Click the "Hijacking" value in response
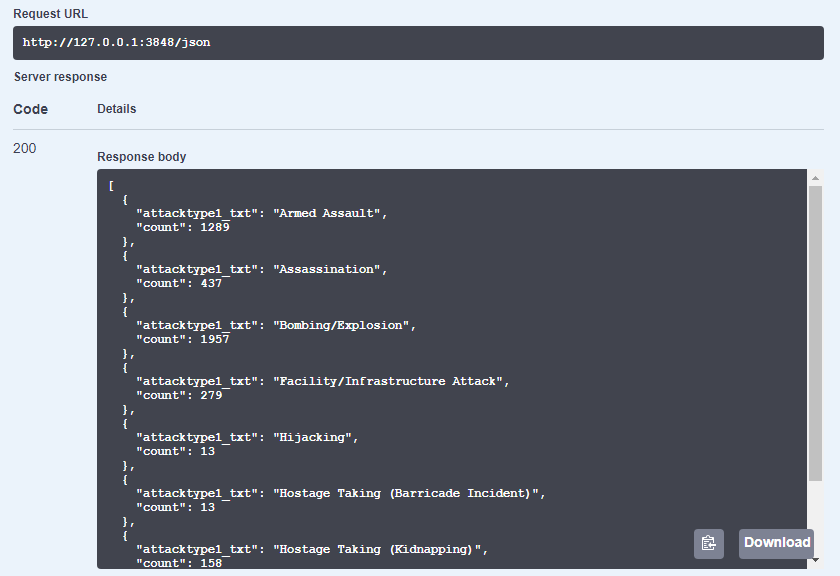Image resolution: width=840 pixels, height=576 pixels. pyautogui.click(x=312, y=437)
